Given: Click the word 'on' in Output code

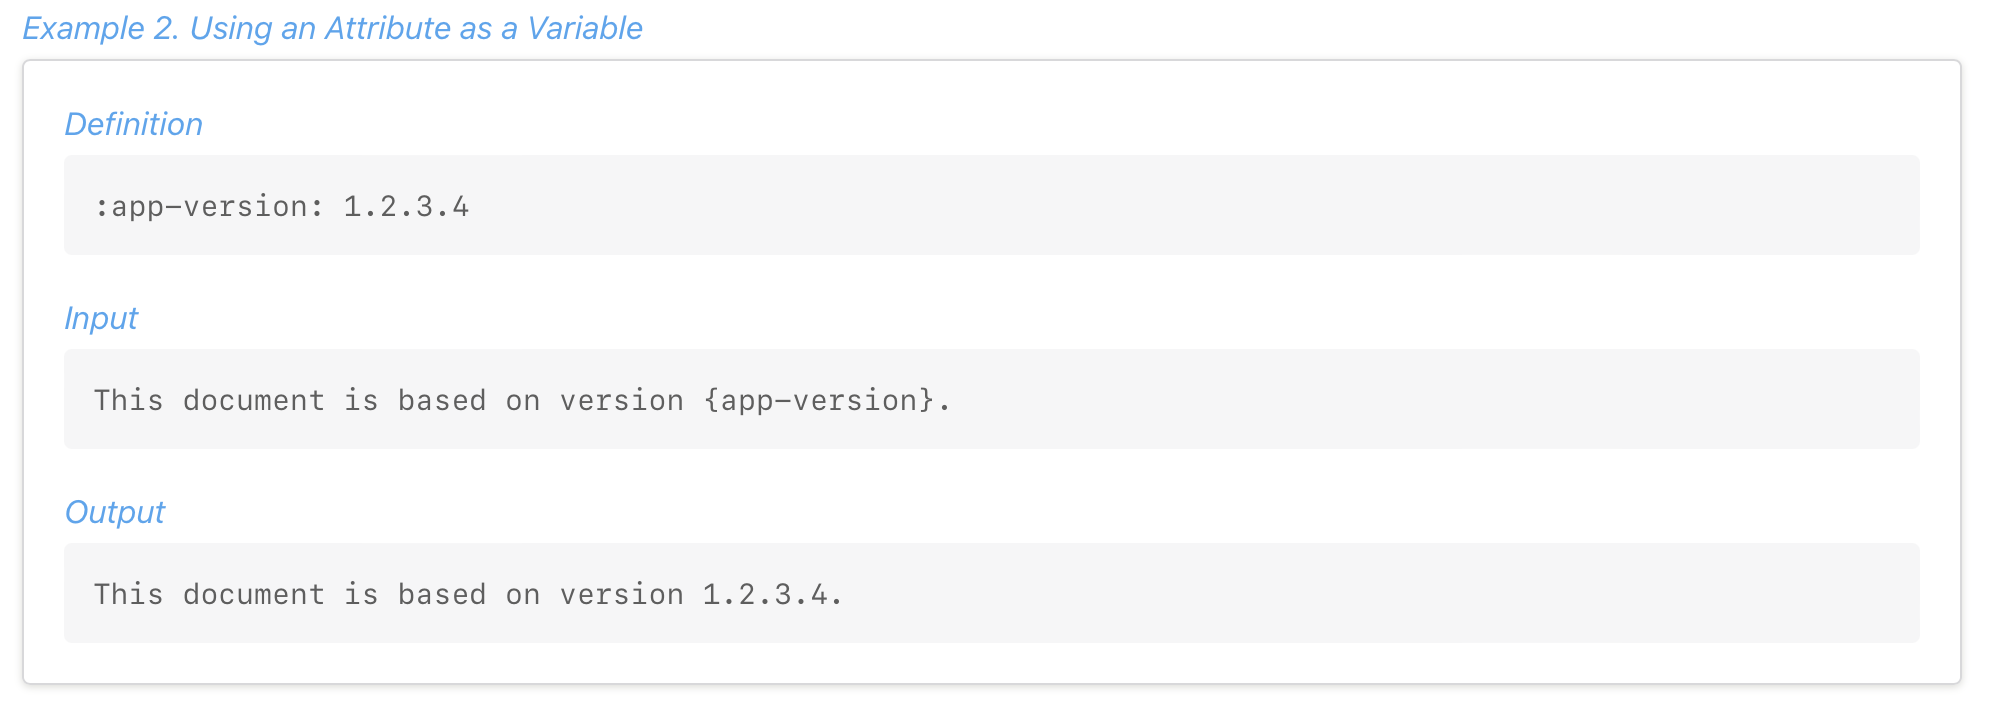Looking at the screenshot, I should pyautogui.click(x=523, y=594).
